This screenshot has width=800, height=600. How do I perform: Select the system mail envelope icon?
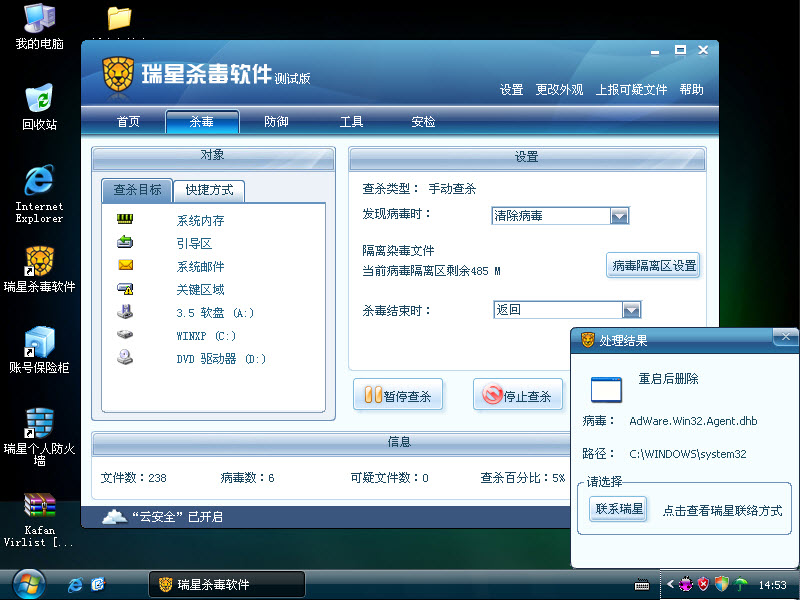click(126, 265)
